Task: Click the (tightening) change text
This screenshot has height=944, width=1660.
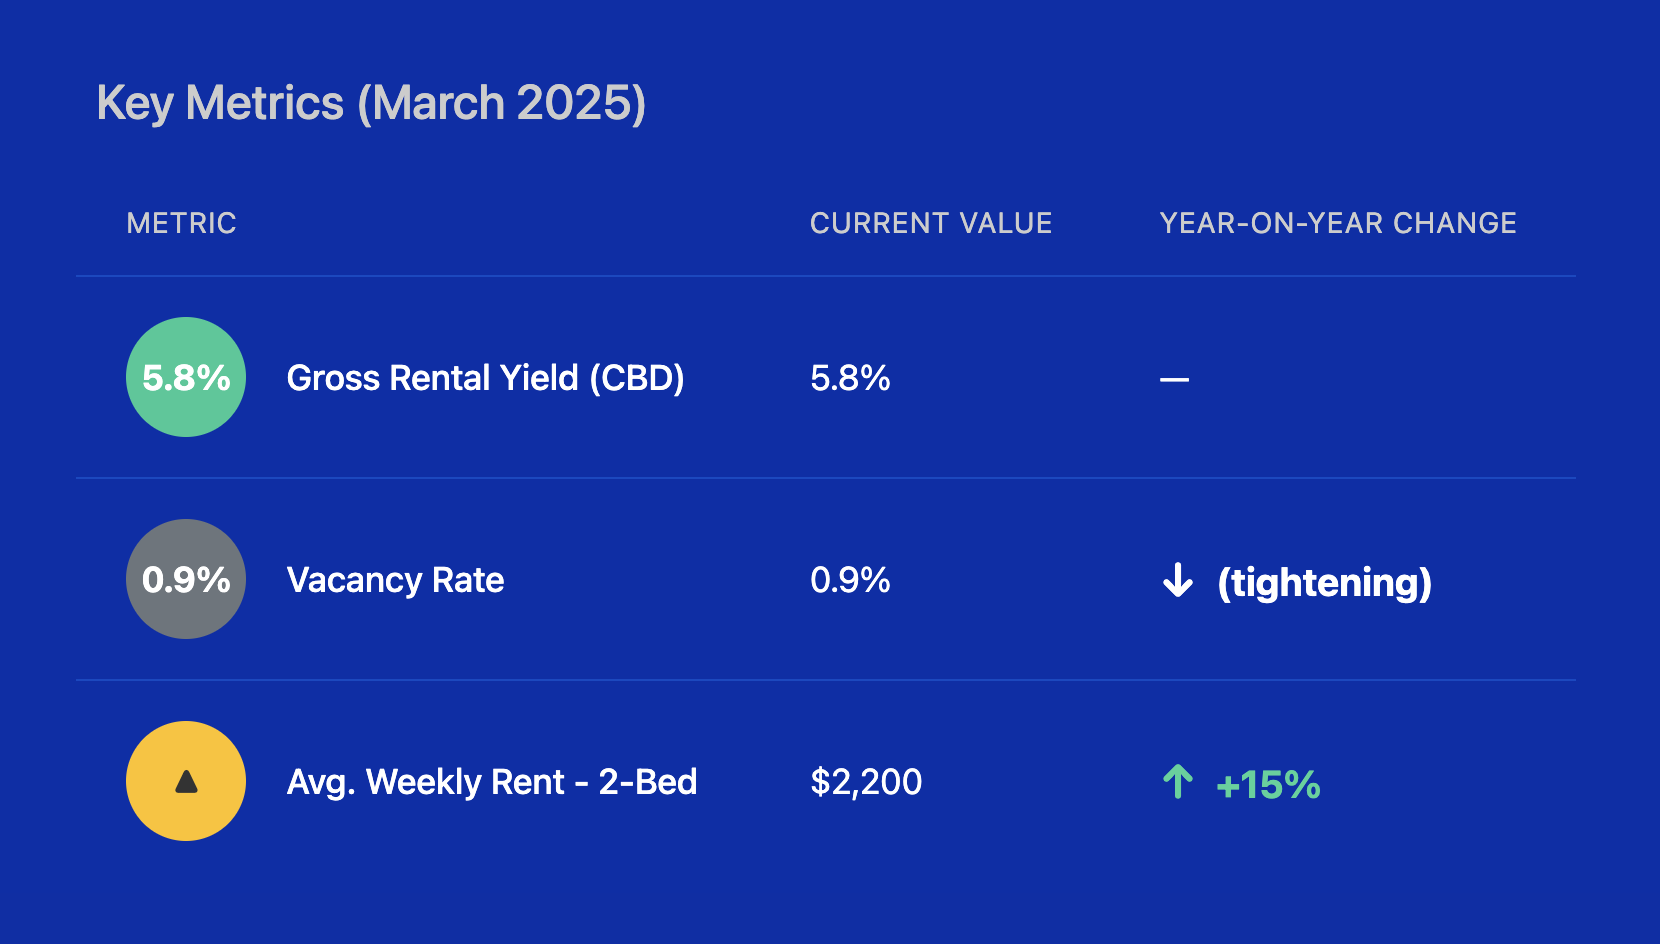Action: coord(1324,582)
